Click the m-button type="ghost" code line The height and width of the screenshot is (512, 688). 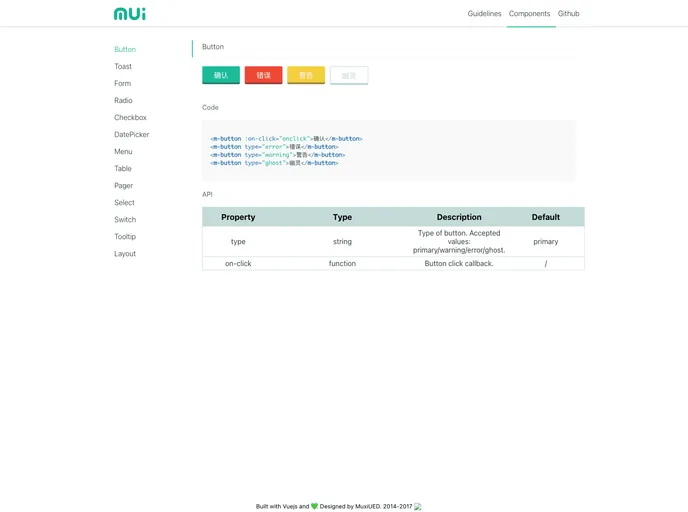pyautogui.click(x=274, y=163)
